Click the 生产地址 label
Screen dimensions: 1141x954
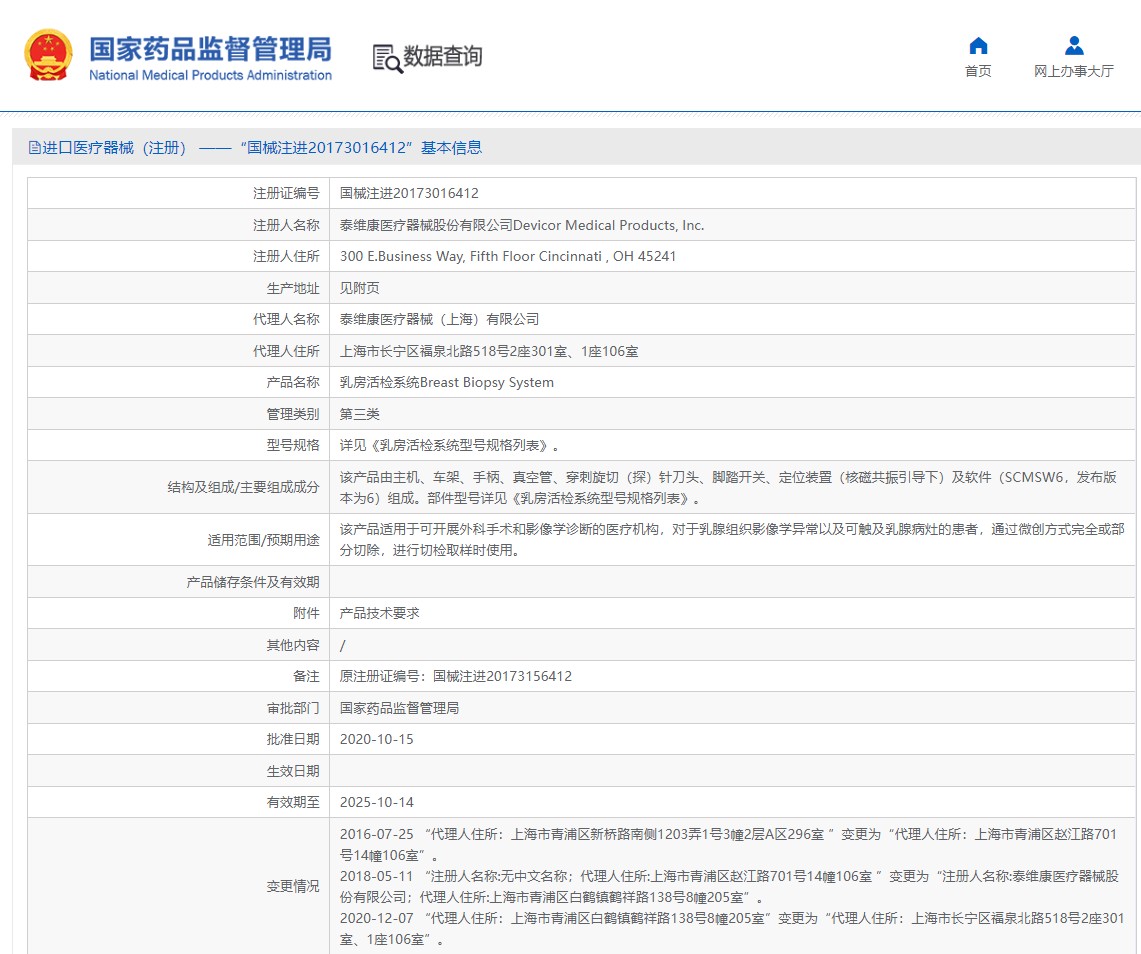click(x=293, y=288)
